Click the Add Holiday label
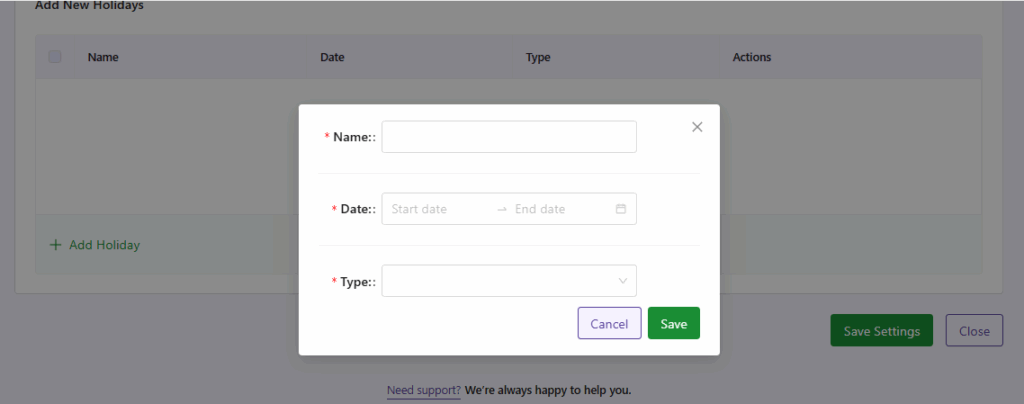This screenshot has height=404, width=1024. [104, 245]
